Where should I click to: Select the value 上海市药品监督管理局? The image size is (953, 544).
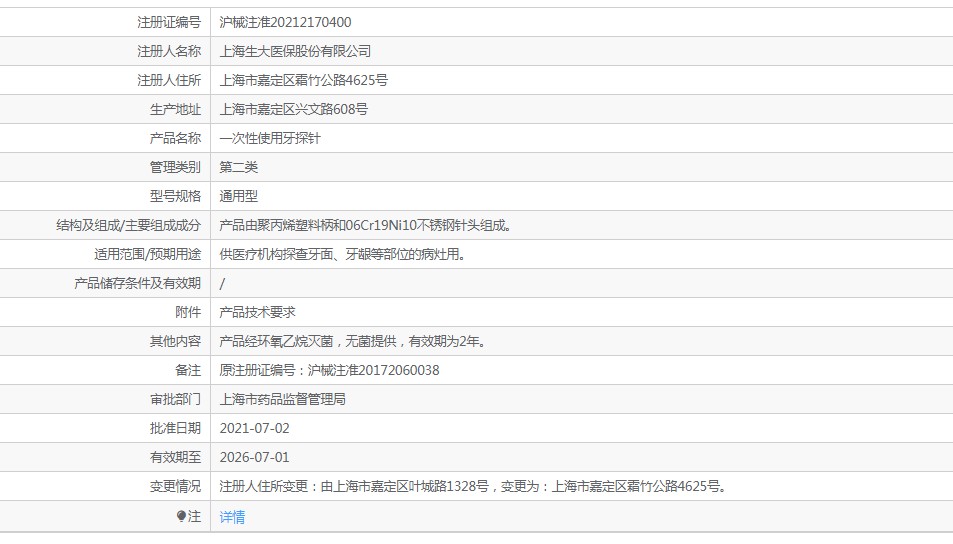pos(283,399)
